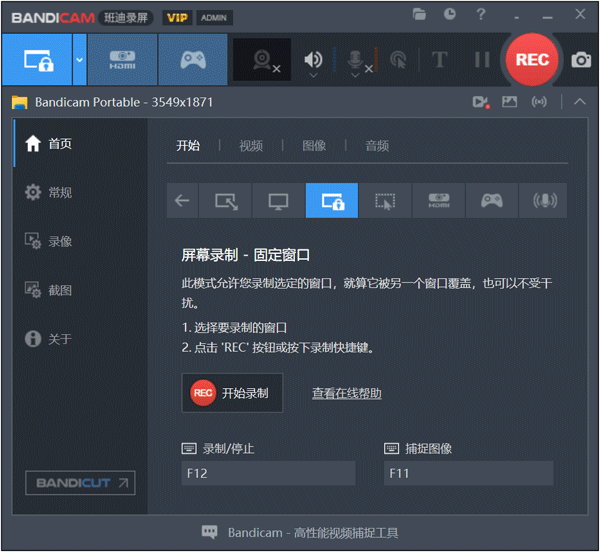Screen dimensions: 600x554
Task: Switch to the 视频 tab
Action: pyautogui.click(x=251, y=146)
